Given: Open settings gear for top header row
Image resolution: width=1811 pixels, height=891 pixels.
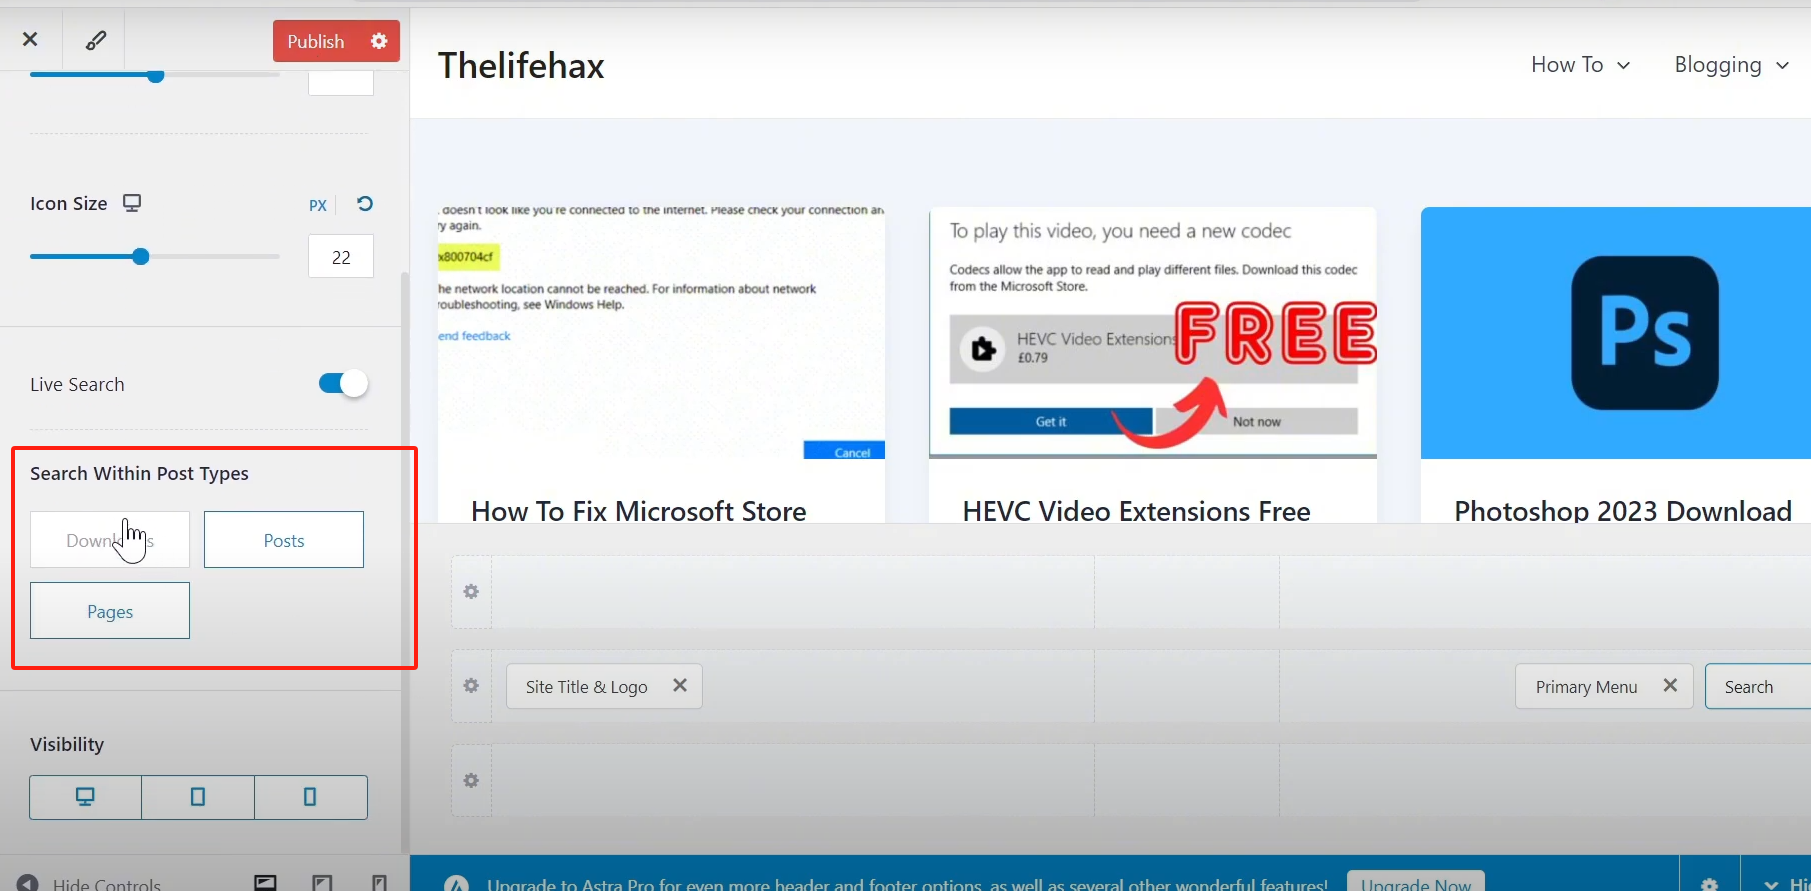Looking at the screenshot, I should pos(471,592).
